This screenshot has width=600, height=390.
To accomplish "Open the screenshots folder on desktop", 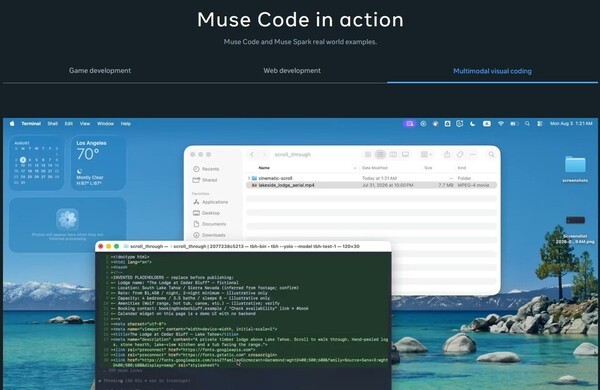I will tap(575, 169).
